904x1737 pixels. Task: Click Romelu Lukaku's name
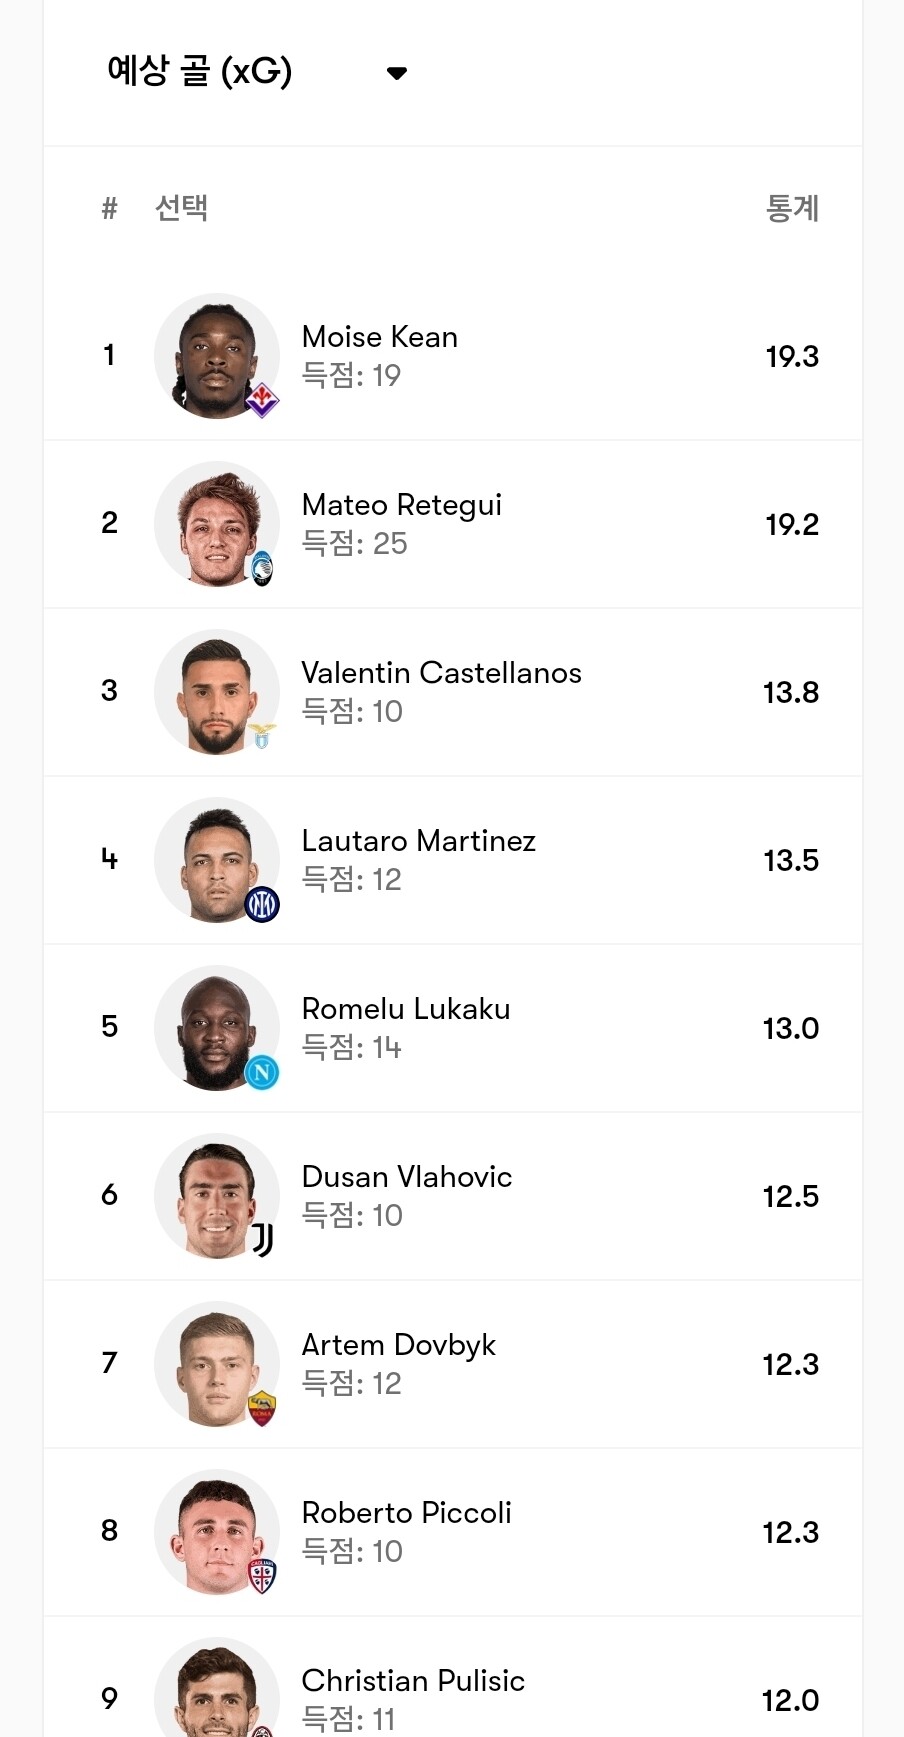(406, 1009)
